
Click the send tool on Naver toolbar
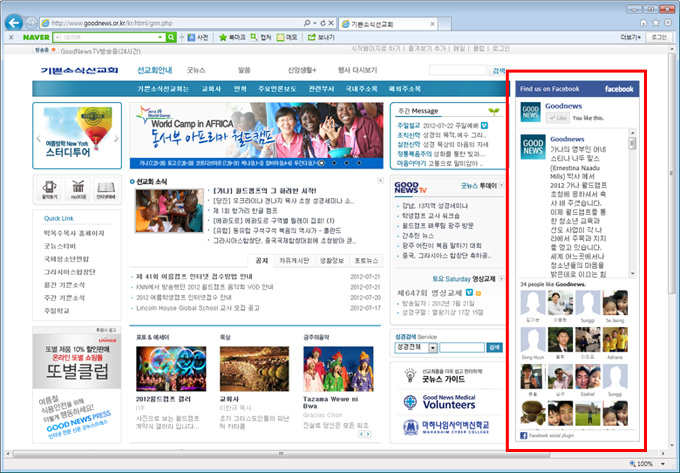pos(321,37)
